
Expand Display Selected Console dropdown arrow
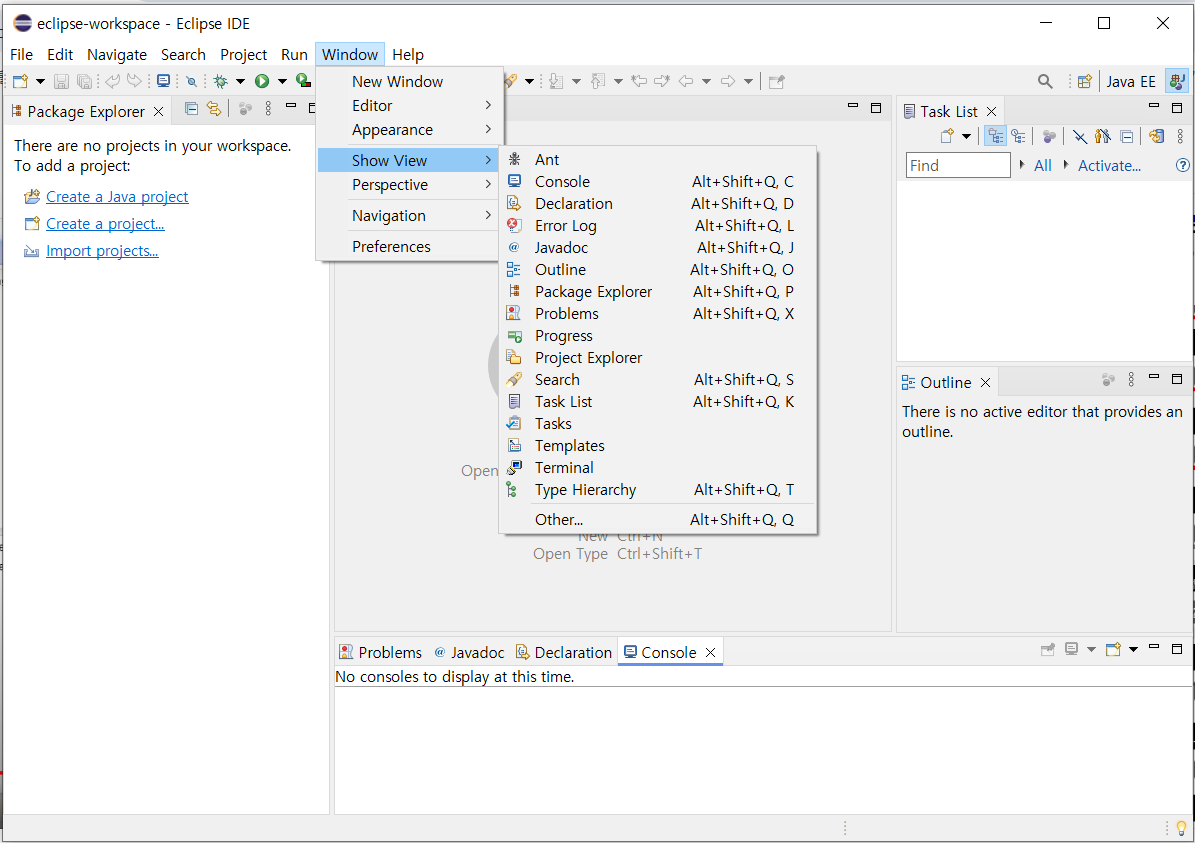(x=1091, y=650)
